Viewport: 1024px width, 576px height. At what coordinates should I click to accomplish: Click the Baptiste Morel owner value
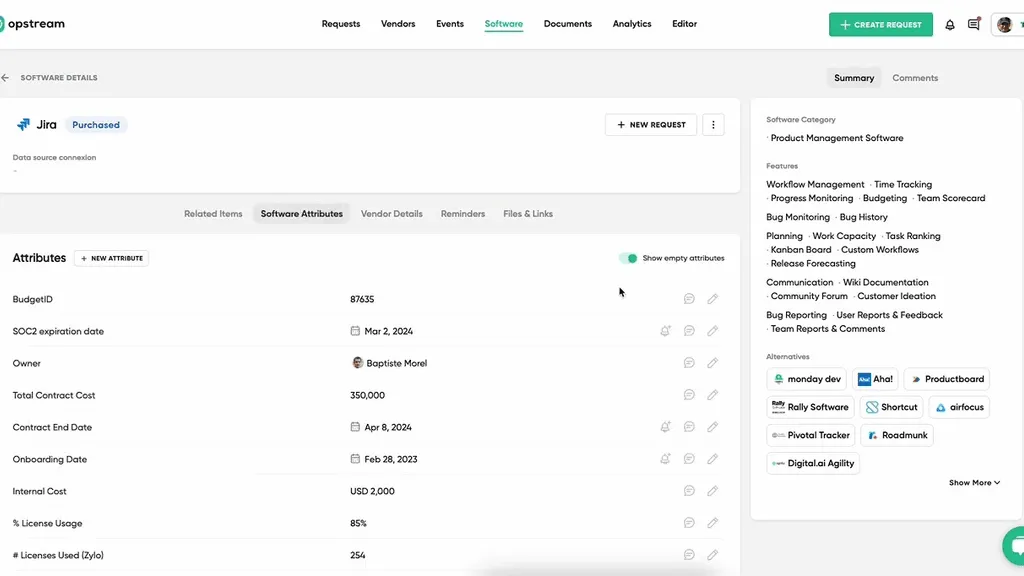tap(389, 363)
